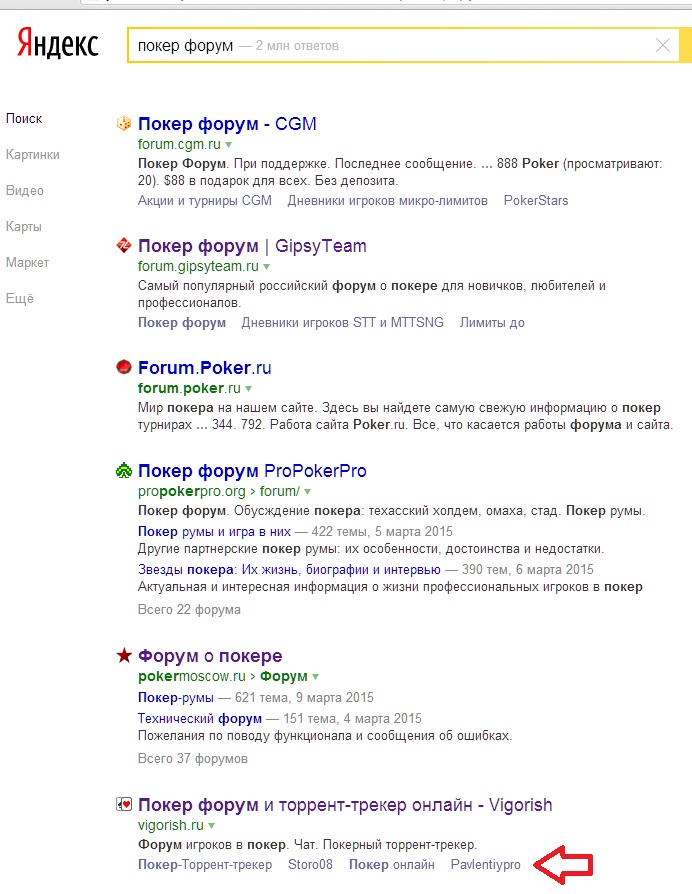
Task: Open the Покер онлайн sitelink
Action: pyautogui.click(x=392, y=865)
